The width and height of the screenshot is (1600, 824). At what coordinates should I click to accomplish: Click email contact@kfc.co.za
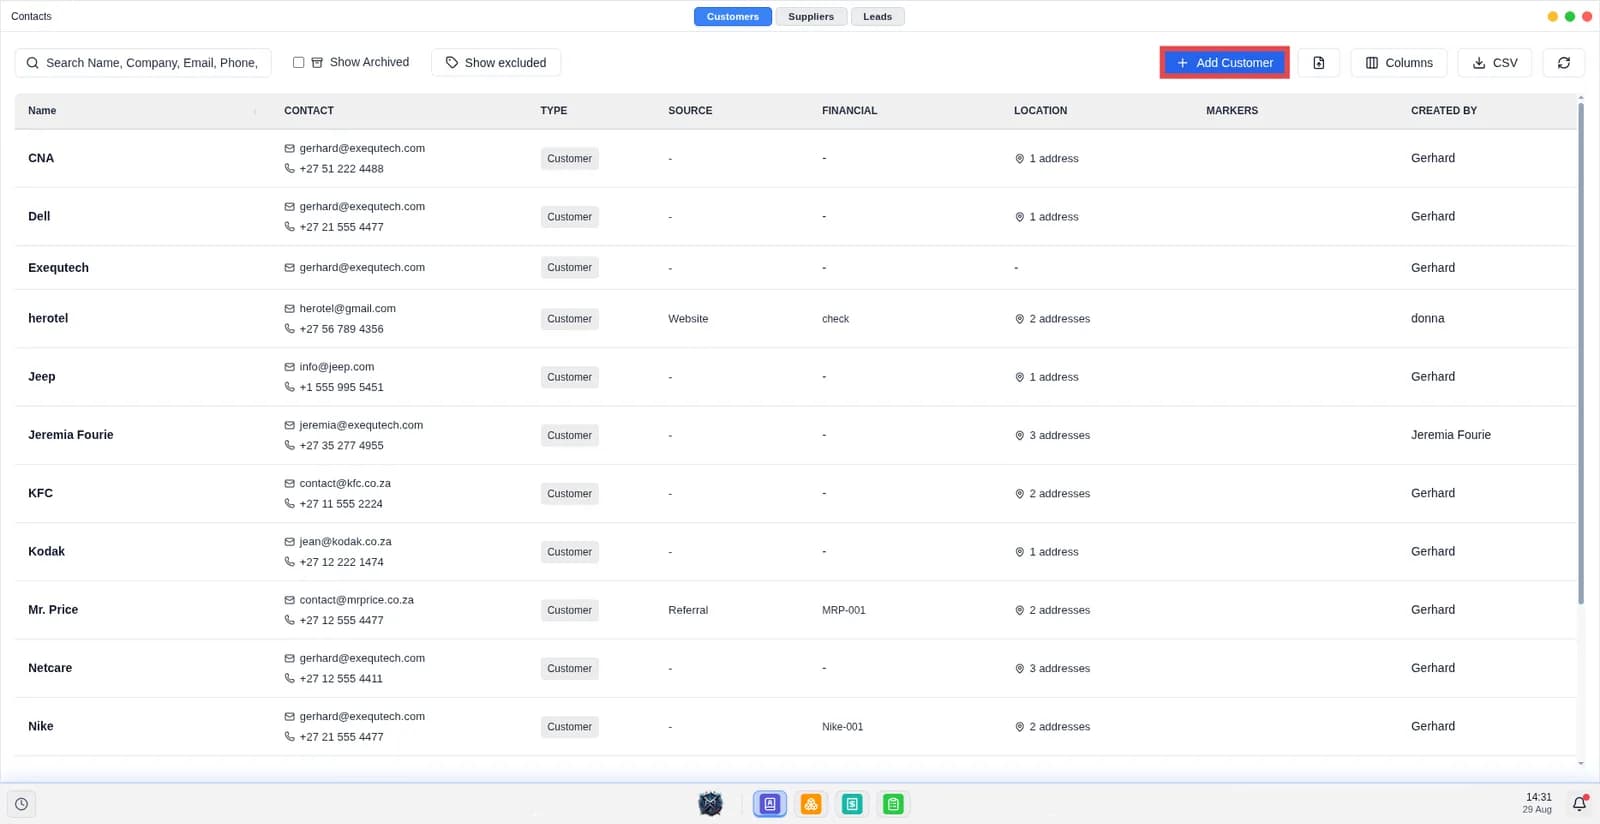click(x=345, y=484)
